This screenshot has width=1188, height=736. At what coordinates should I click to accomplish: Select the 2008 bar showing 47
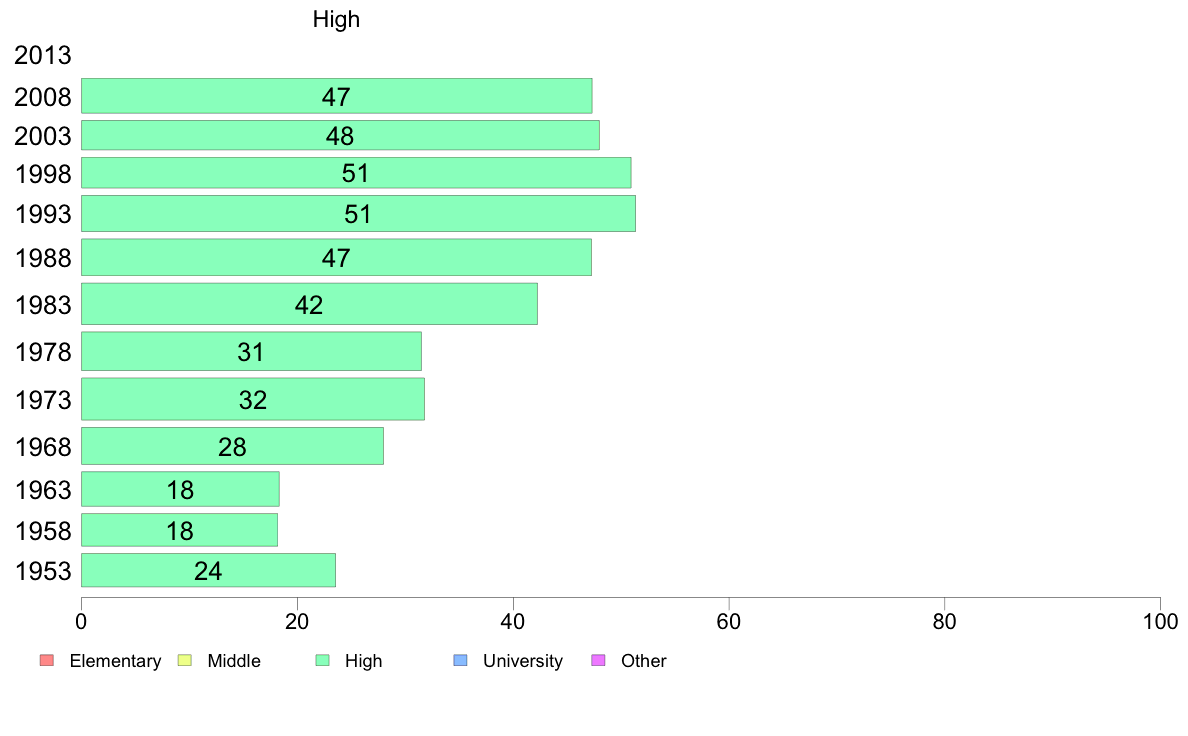(x=336, y=96)
